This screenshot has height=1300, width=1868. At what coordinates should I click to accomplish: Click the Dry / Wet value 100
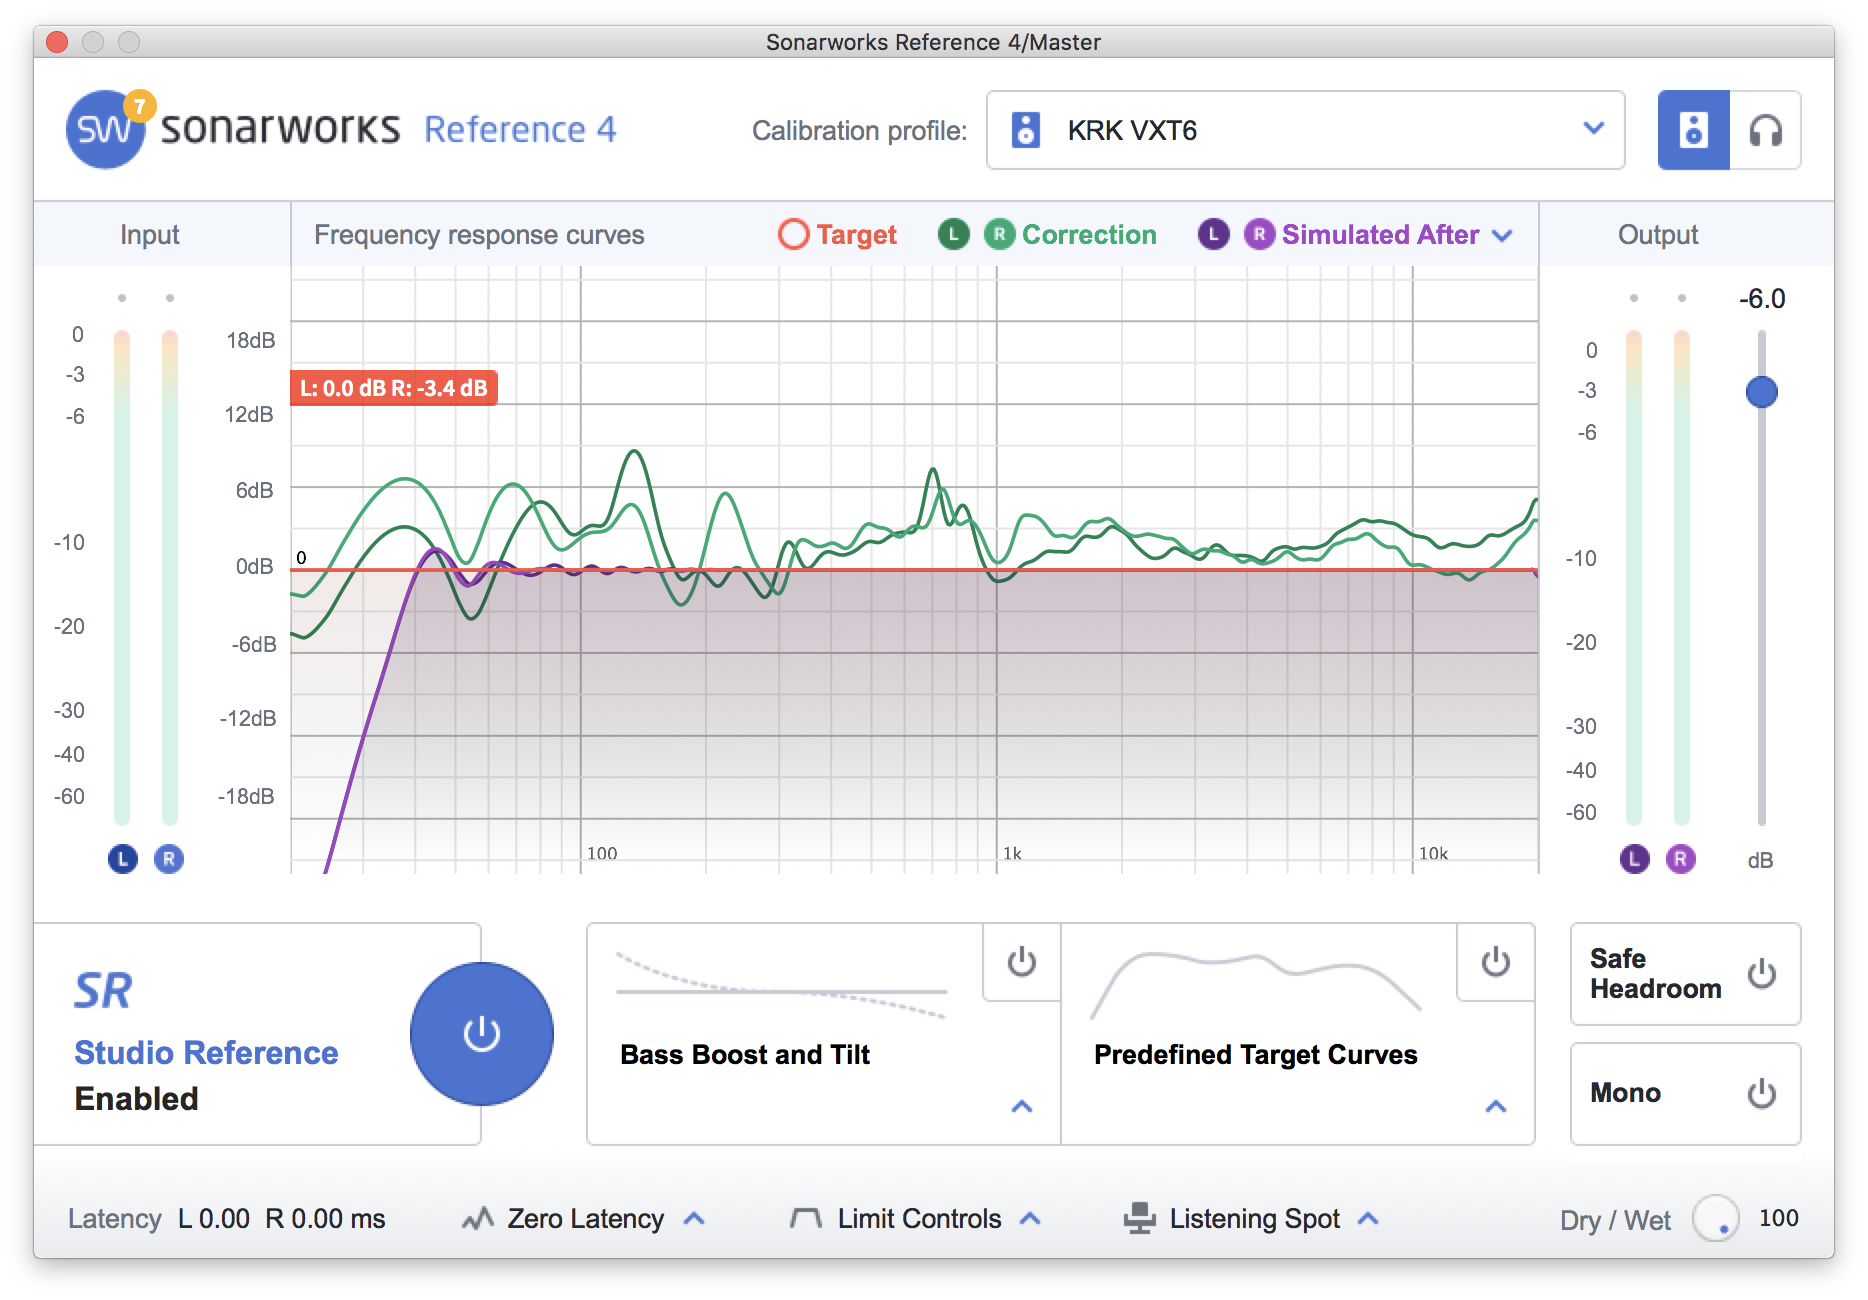click(x=1778, y=1218)
